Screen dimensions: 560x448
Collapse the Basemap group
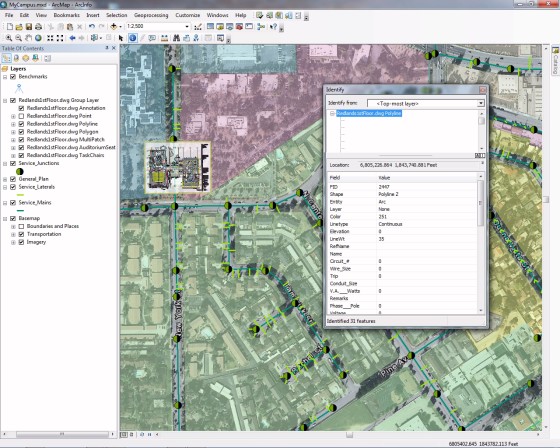click(5, 219)
